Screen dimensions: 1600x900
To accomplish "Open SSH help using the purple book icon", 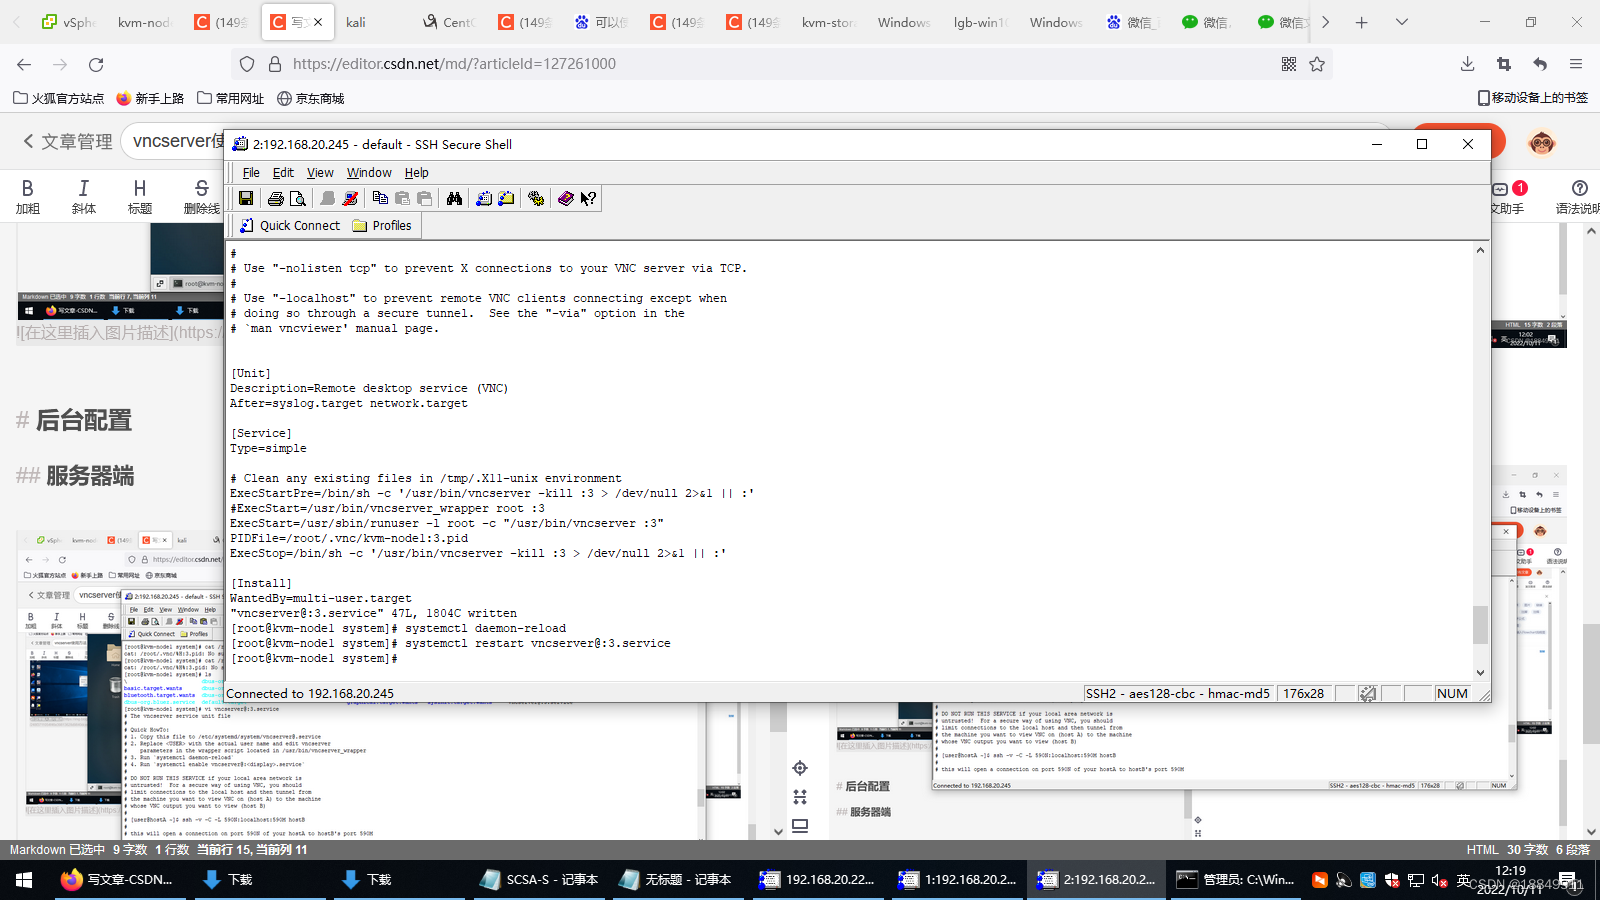I will 566,198.
